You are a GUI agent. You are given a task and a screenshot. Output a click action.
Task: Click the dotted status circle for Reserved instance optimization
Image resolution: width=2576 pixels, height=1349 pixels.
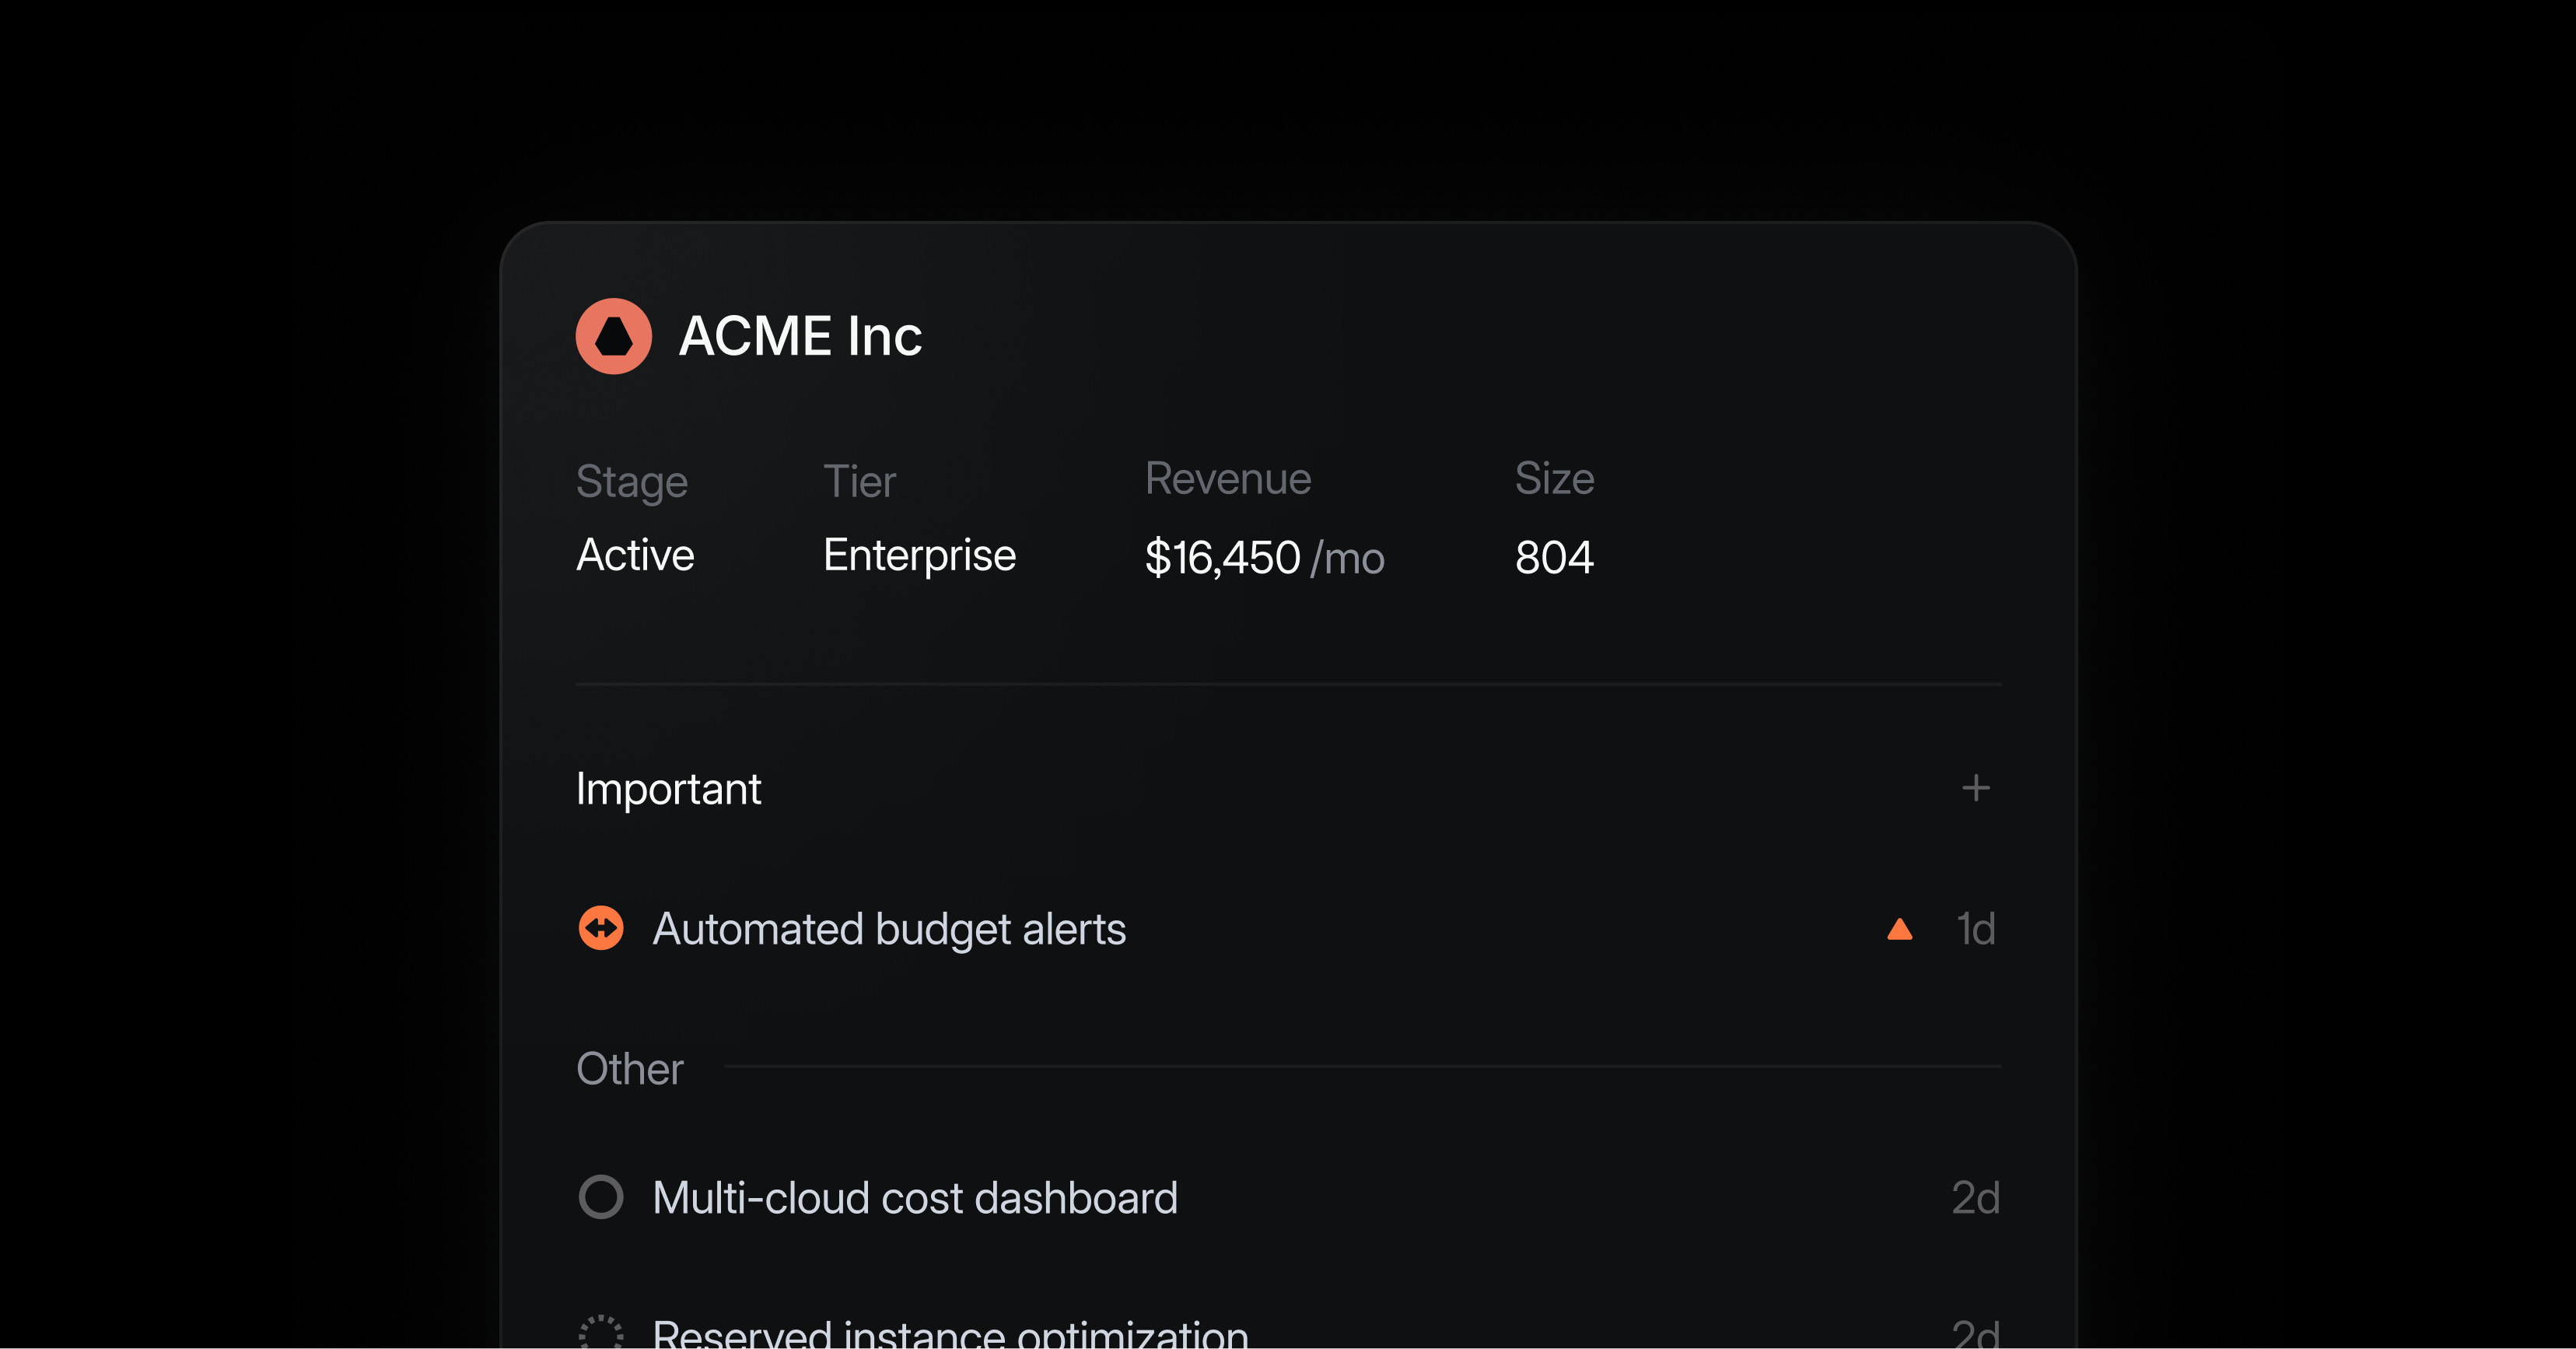(x=601, y=1332)
